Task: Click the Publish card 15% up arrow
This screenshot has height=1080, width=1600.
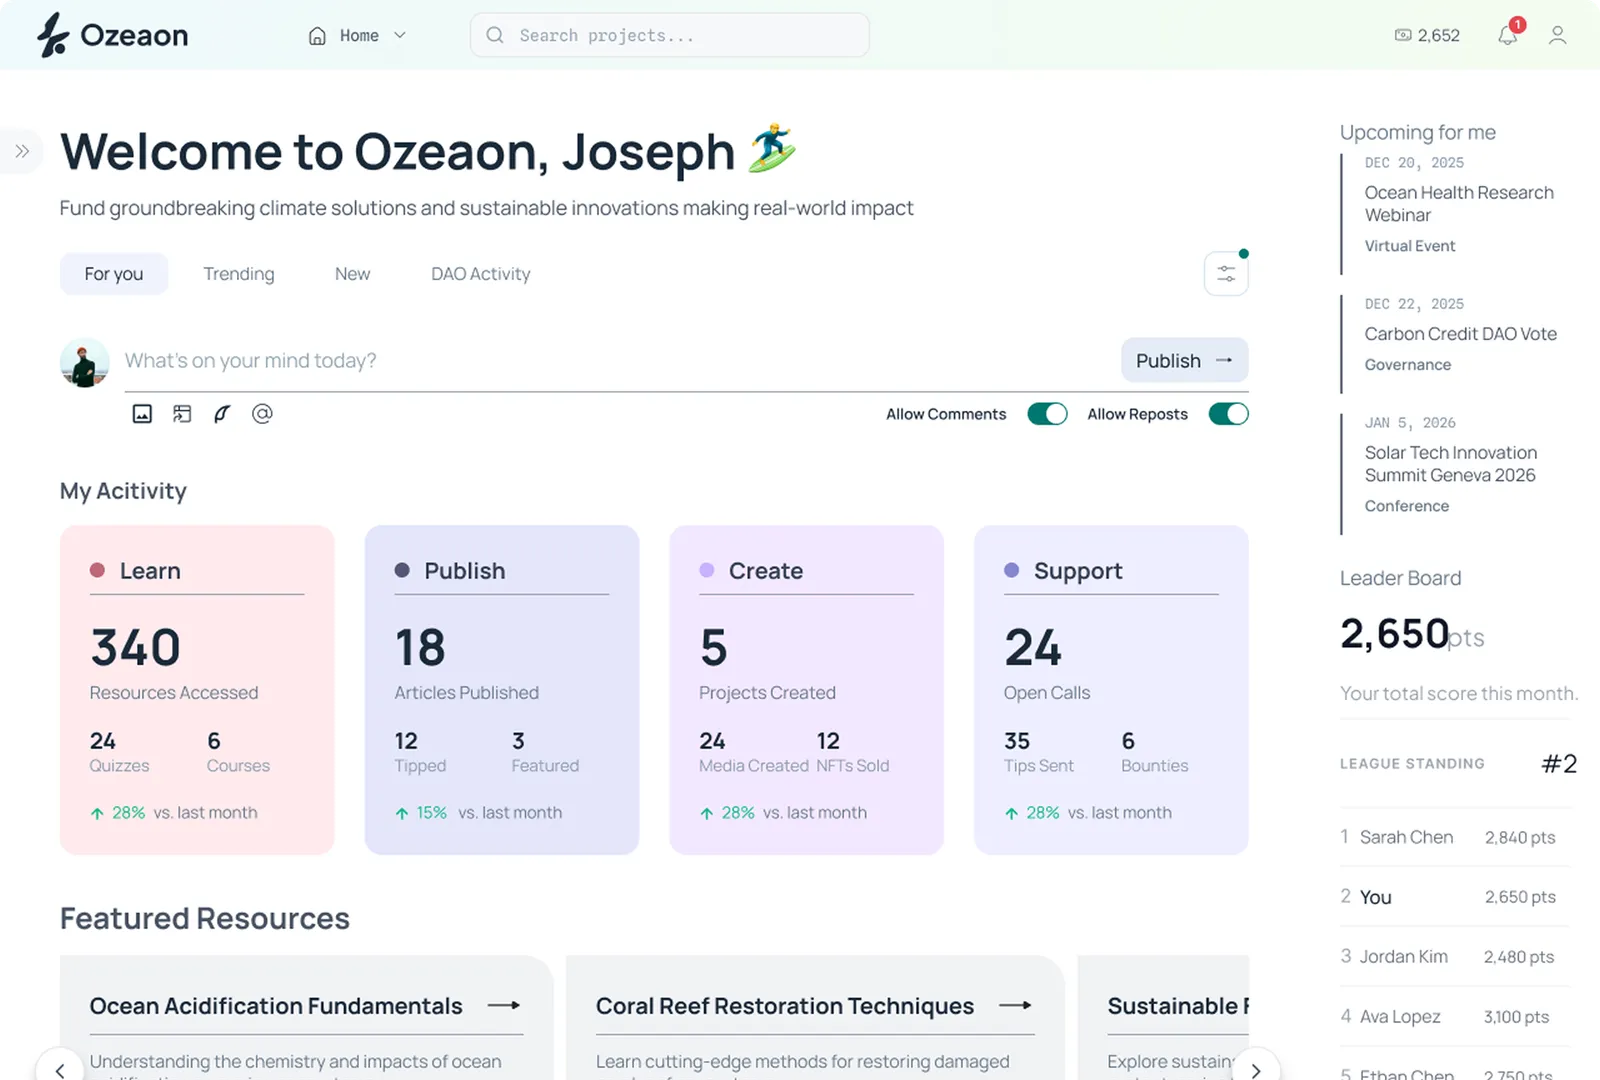Action: [x=402, y=814]
